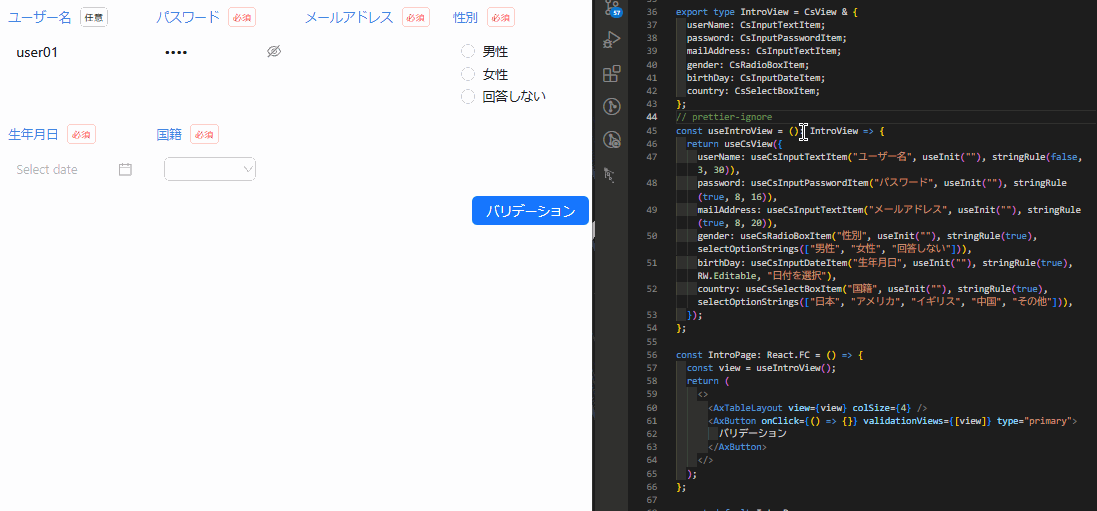Click 'useCsInputPasswordItem' call on line 48
Image resolution: width=1097 pixels, height=511 pixels.
[x=807, y=183]
